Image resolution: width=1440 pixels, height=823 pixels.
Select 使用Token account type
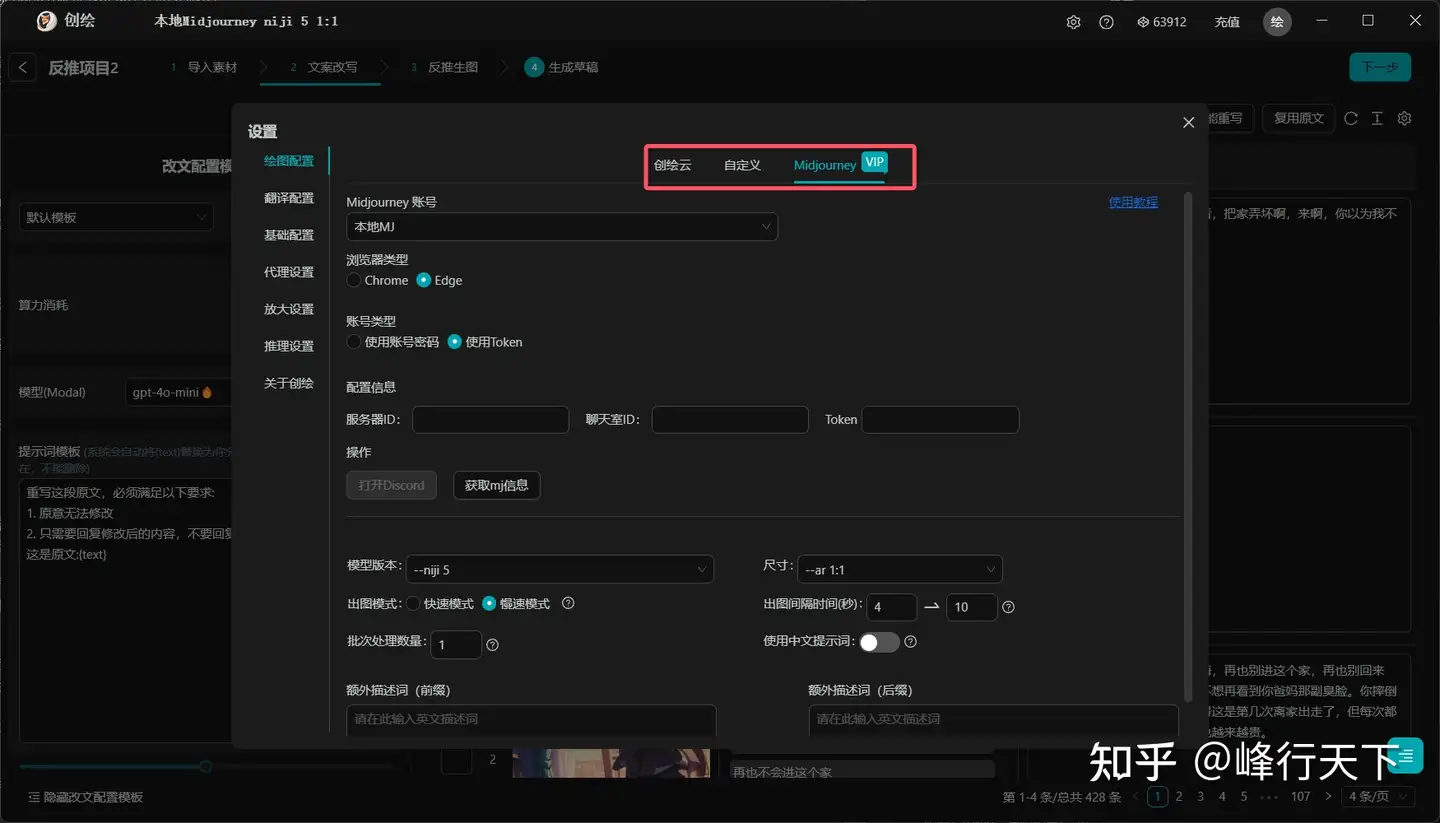[x=485, y=341]
